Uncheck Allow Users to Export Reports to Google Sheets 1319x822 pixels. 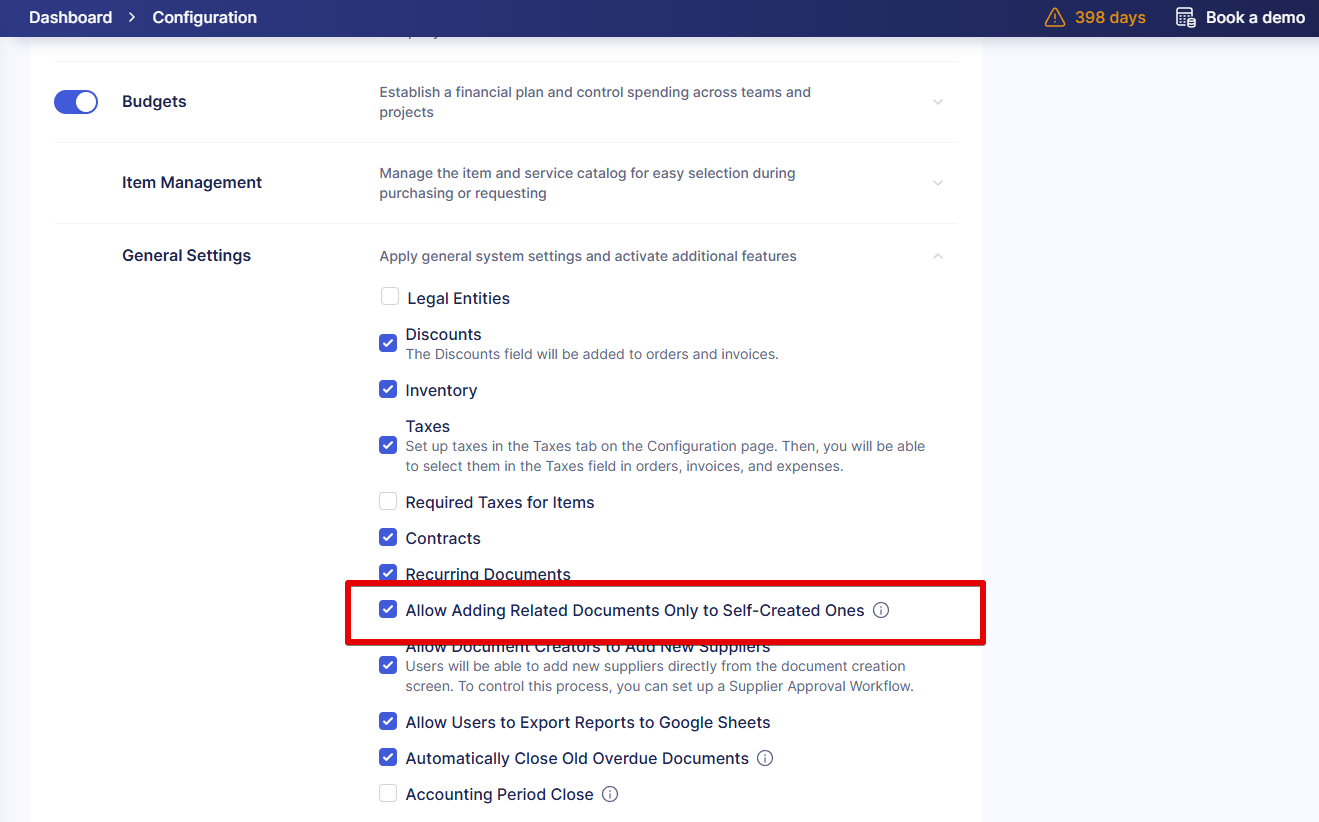pyautogui.click(x=388, y=722)
